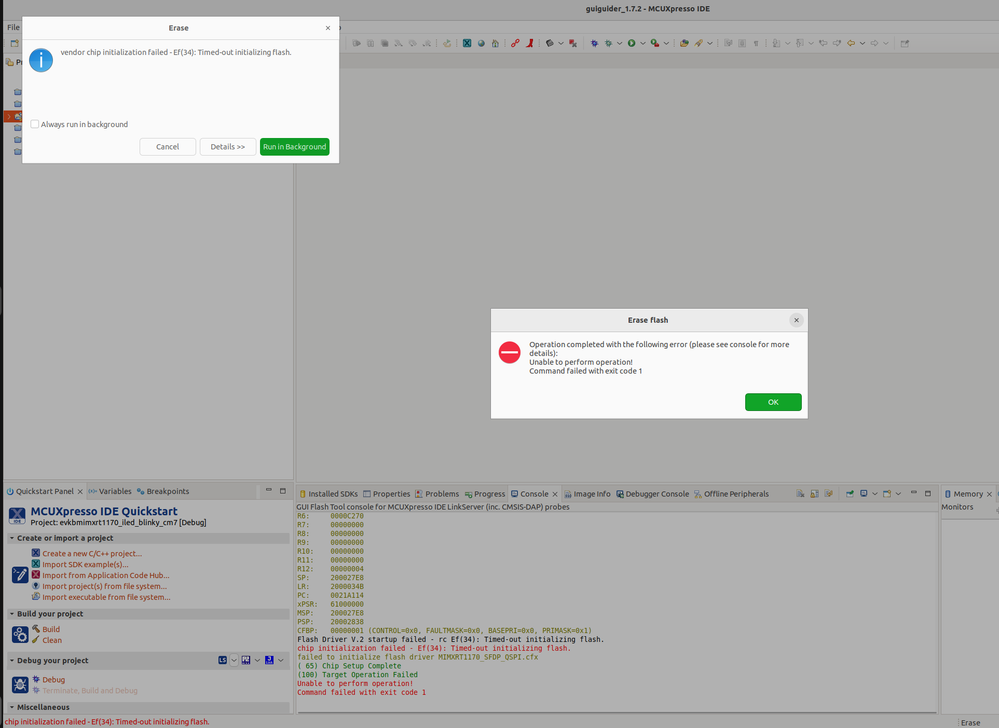Open the Offline Peripherals tab

(731, 494)
